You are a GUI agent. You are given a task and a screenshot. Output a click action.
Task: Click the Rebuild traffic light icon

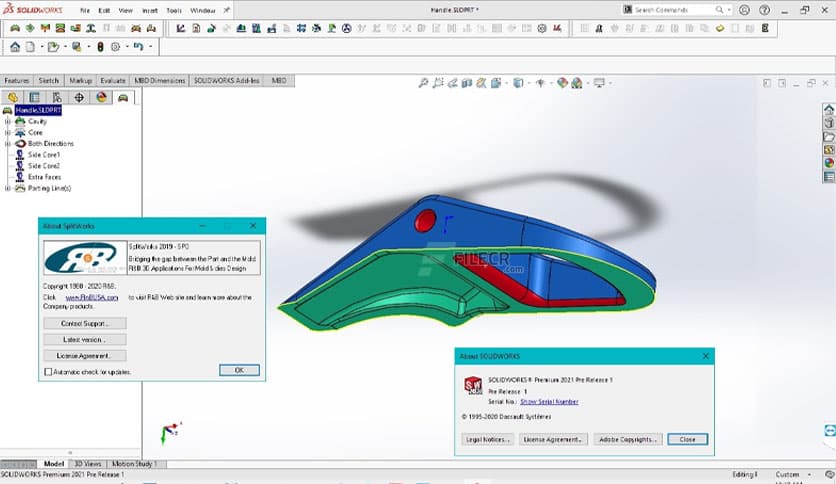point(100,47)
